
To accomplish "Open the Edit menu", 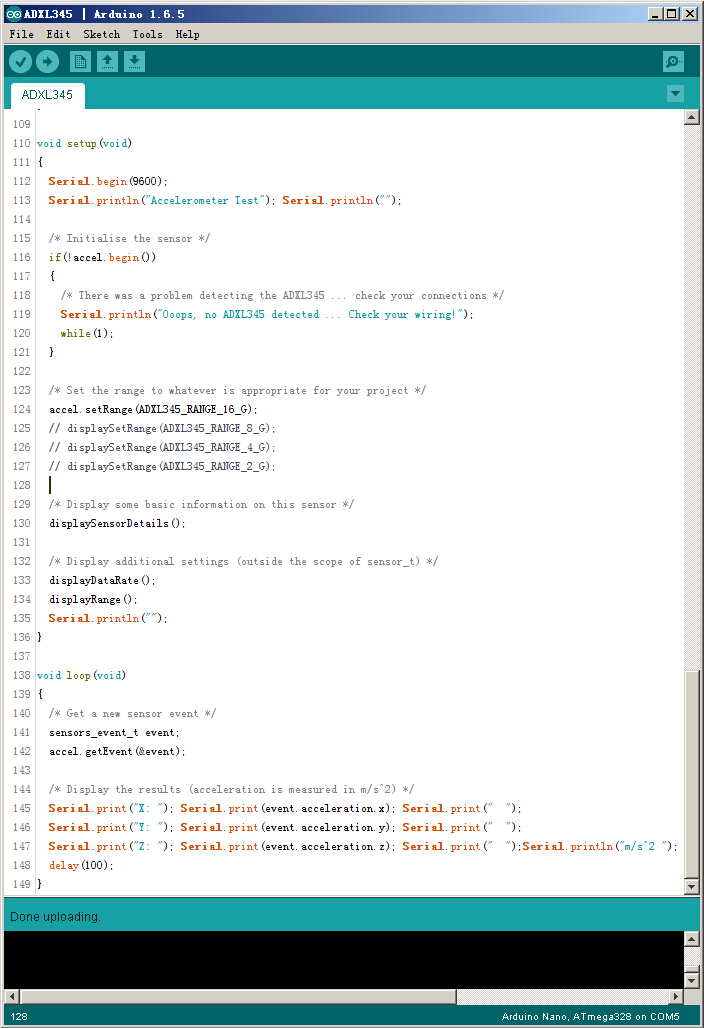I will (x=58, y=34).
